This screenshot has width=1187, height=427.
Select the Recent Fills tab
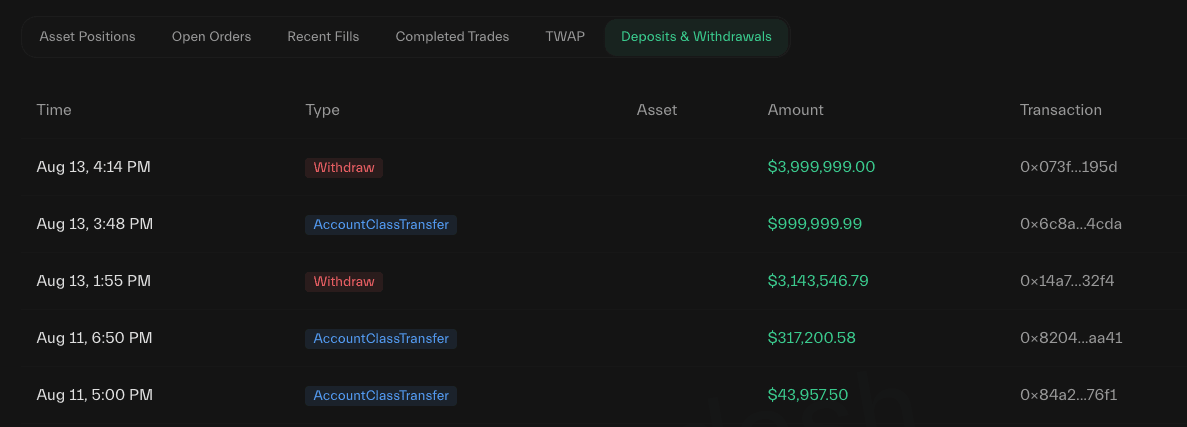click(x=323, y=36)
